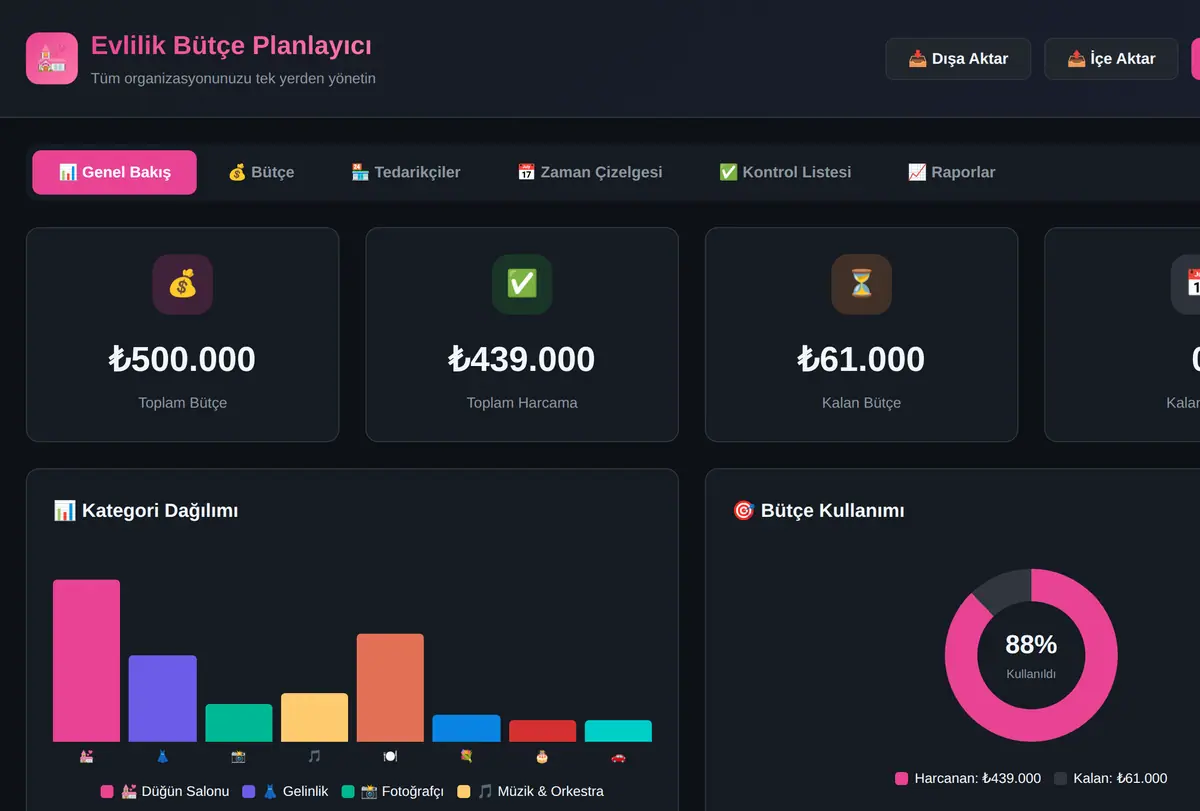Click the Bütçe Kullanımı heading
This screenshot has width=1200, height=811.
818,511
